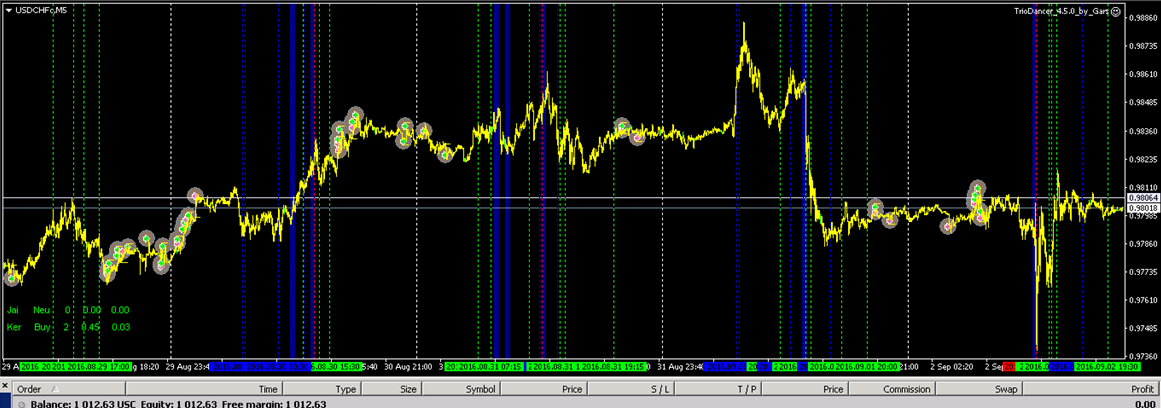This screenshot has height=408, width=1161.
Task: Click 0.98610 on the price scale
Action: click(x=1144, y=74)
